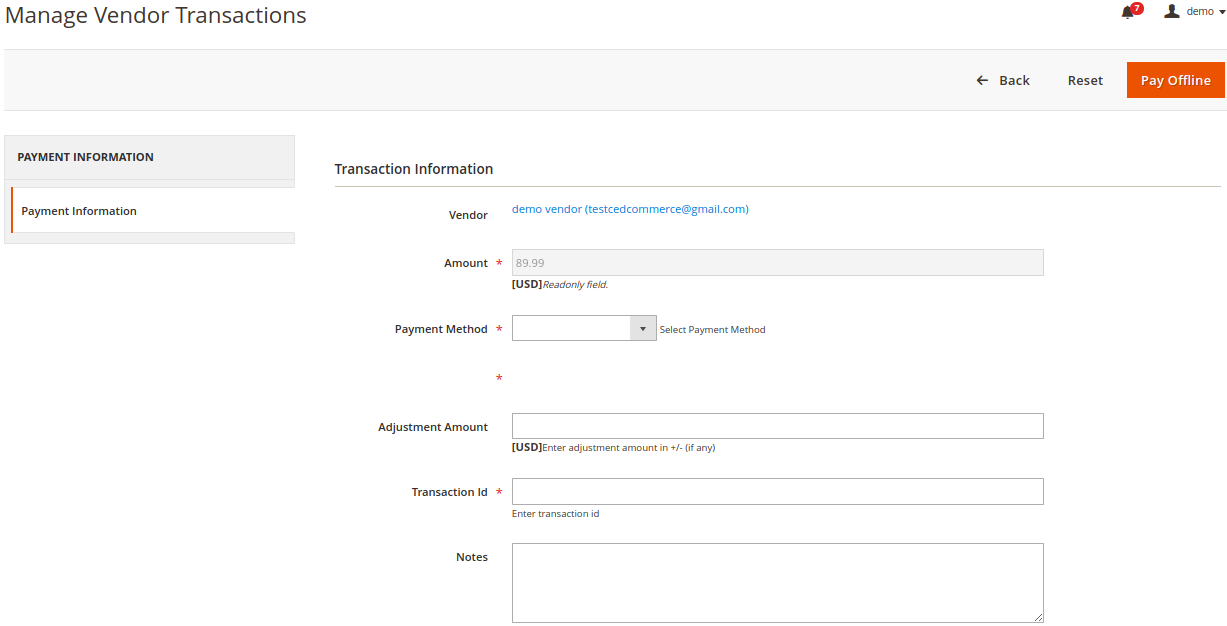The width and height of the screenshot is (1227, 626).
Task: Click the Adjustment Amount label
Action: (433, 427)
